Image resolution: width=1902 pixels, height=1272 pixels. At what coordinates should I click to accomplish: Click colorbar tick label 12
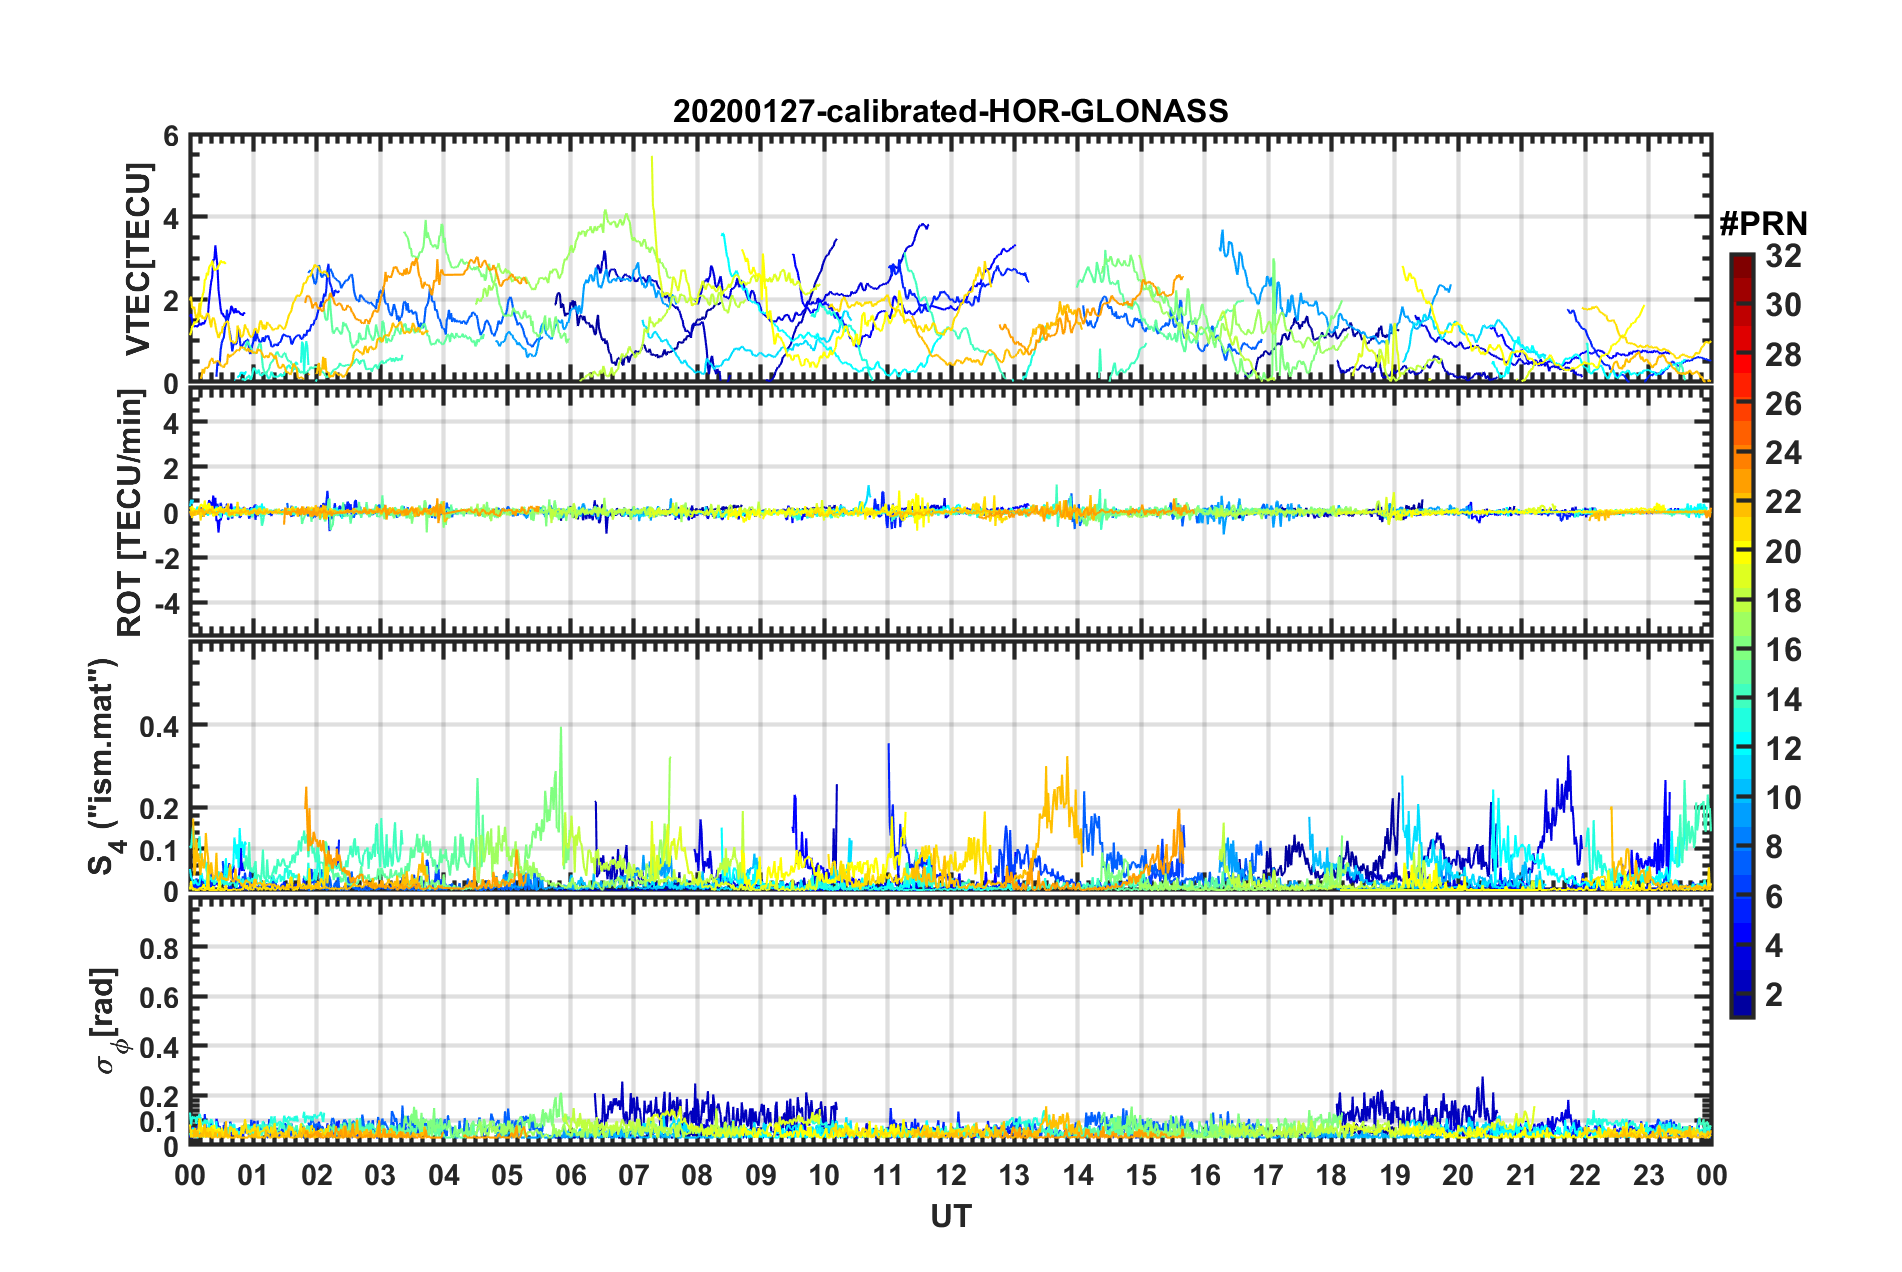pyautogui.click(x=1783, y=749)
